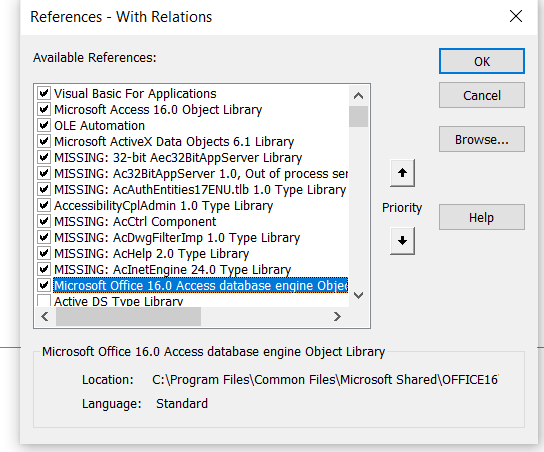Check the Active DS Type Library checkbox
Image resolution: width=544 pixels, height=452 pixels.
tap(44, 300)
